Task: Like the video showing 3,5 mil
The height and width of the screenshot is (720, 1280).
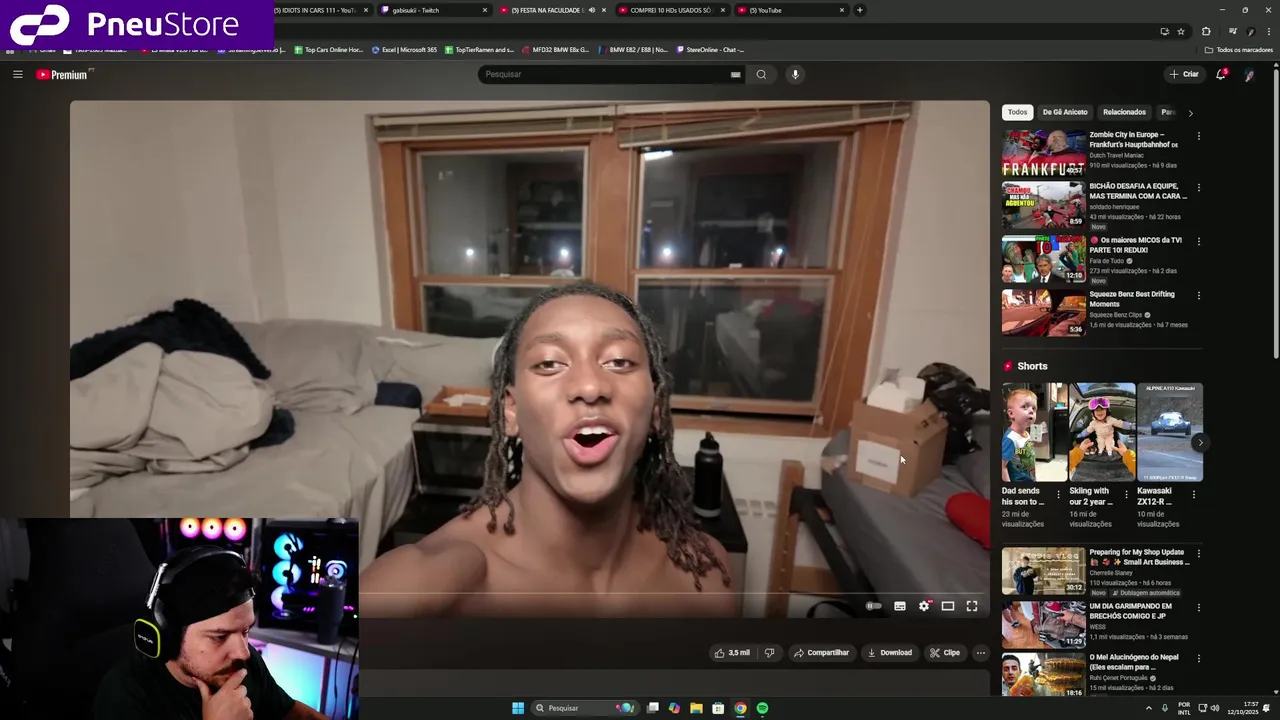Action: click(732, 653)
